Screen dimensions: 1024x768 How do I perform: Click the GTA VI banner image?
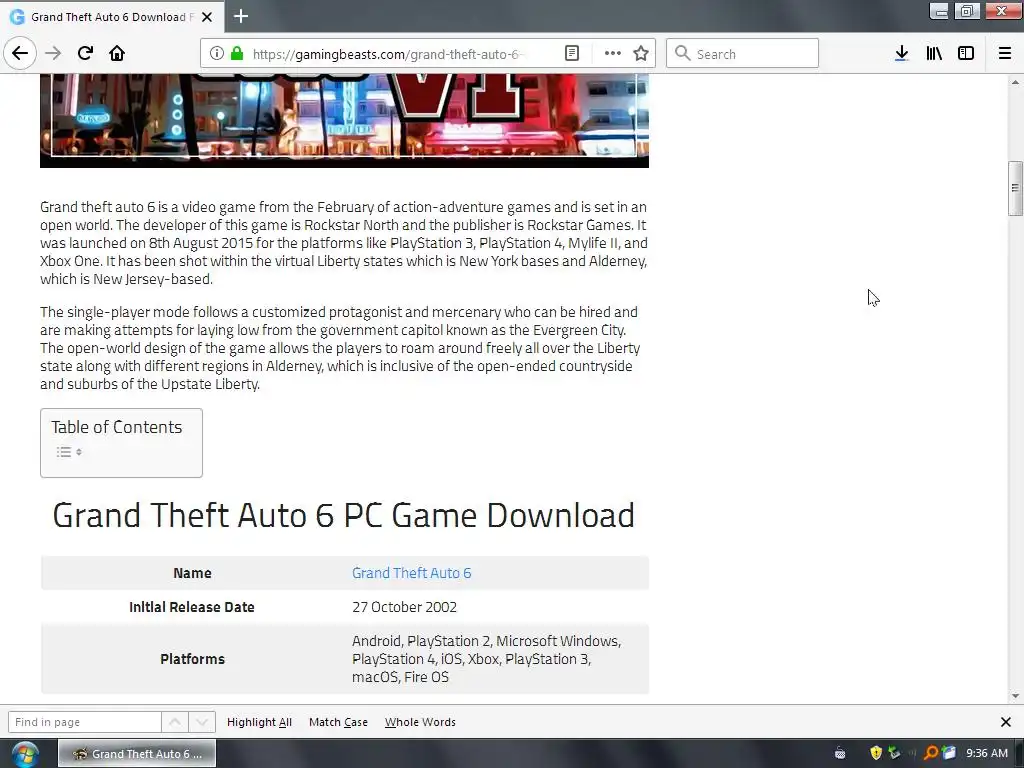pos(344,120)
